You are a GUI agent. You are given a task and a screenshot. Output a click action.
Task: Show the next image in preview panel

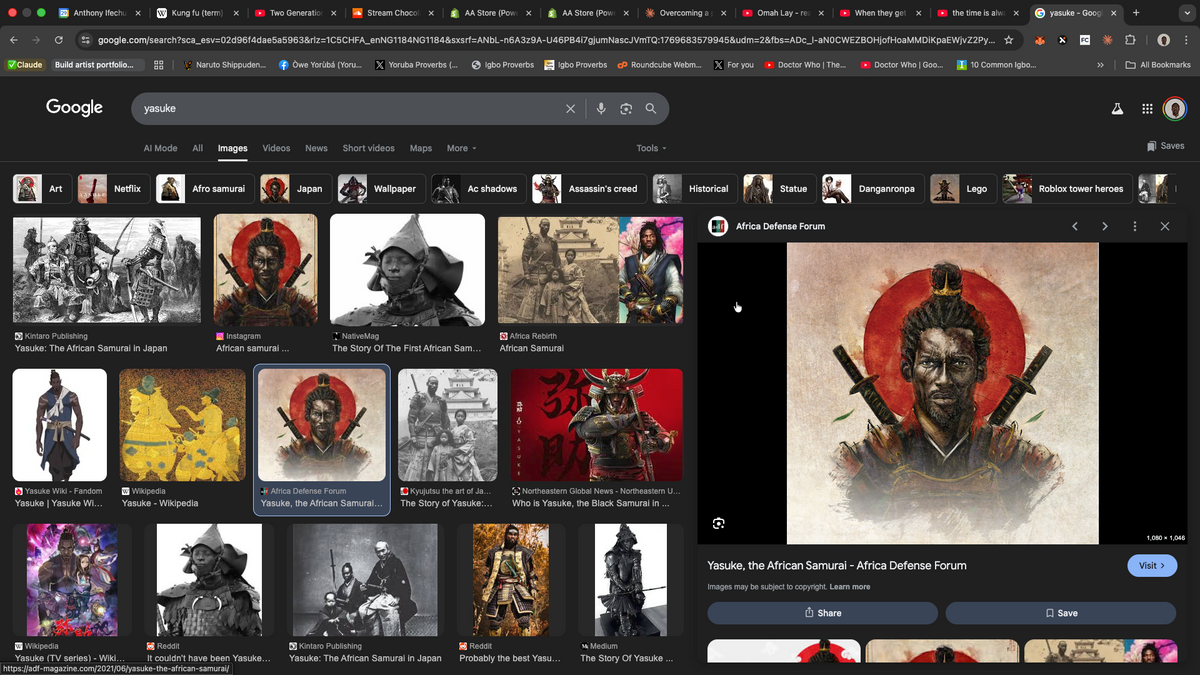click(x=1105, y=226)
